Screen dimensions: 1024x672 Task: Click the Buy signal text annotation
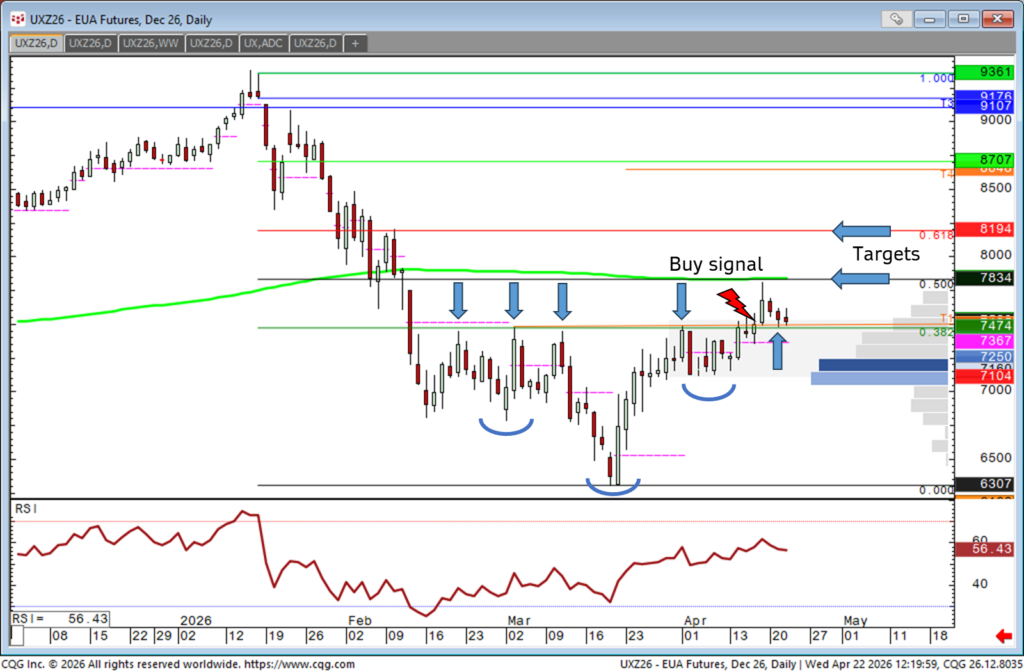tap(716, 264)
